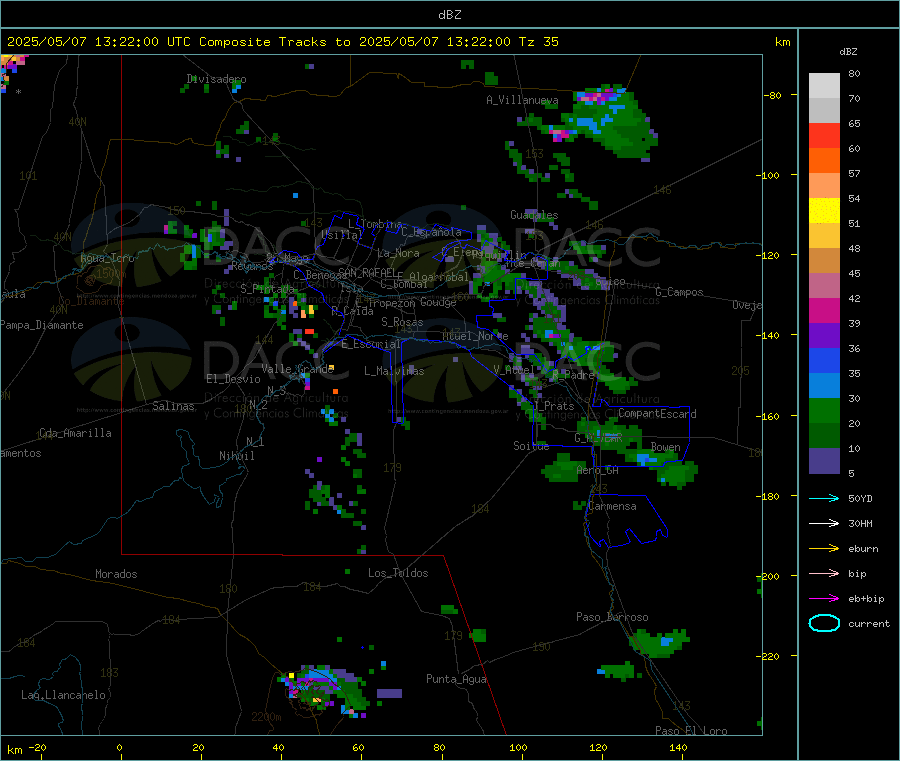Click the 'E_Escorial' place label
Viewport: 900px width, 761px height.
(x=371, y=344)
